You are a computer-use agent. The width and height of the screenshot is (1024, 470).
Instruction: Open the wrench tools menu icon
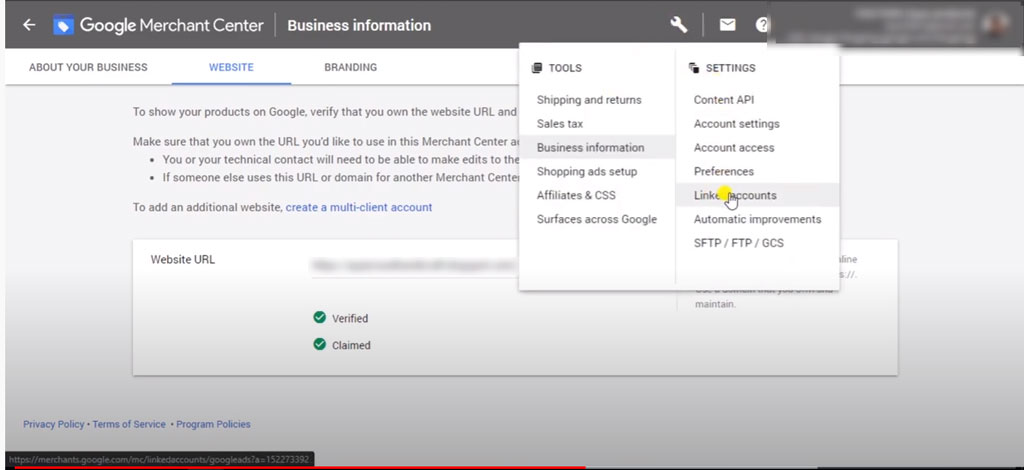679,25
